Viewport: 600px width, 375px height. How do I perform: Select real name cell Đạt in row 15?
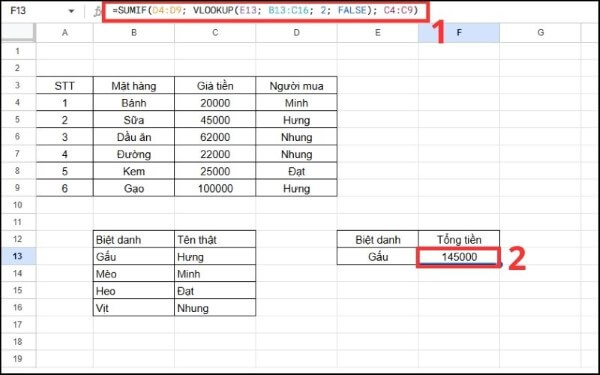point(215,291)
